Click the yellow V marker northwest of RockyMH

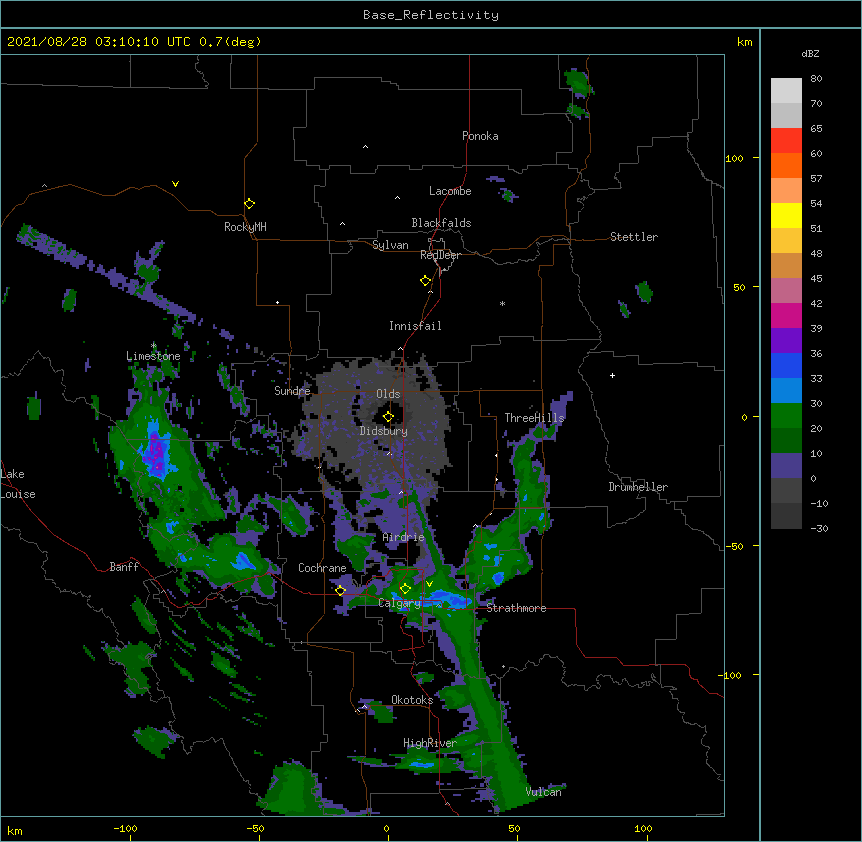(175, 184)
